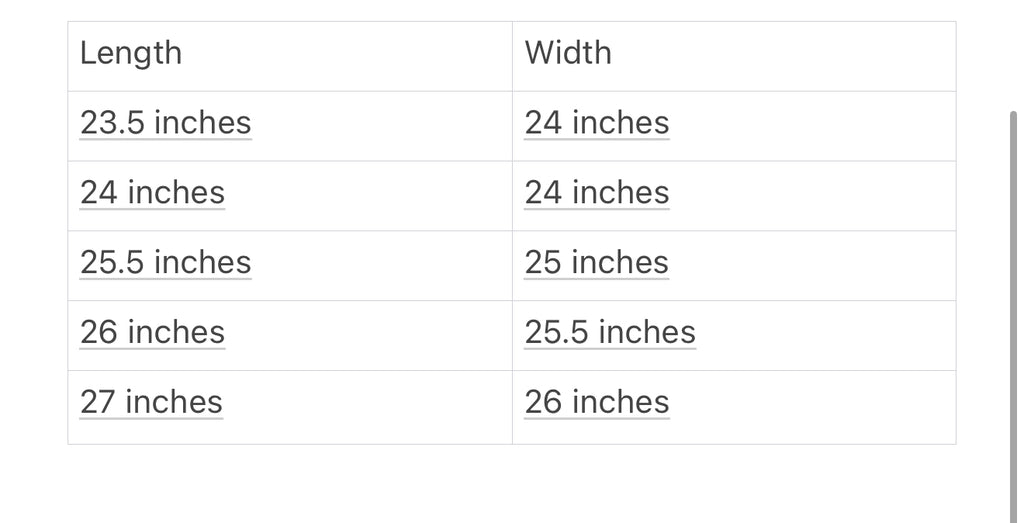Open the 26 inches link under Length
This screenshot has width=1024, height=523.
[x=152, y=333]
